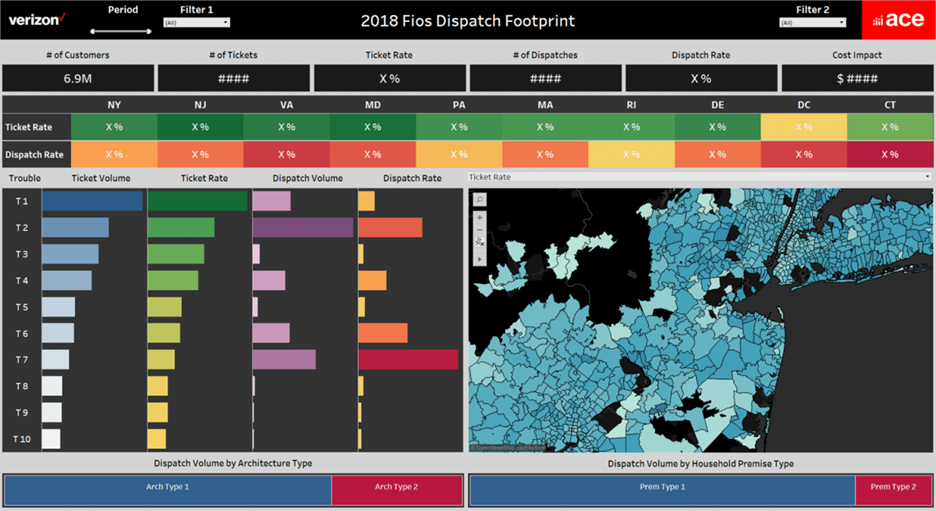Select the Cost Impact KPI value
The height and width of the screenshot is (511, 936).
click(x=857, y=78)
